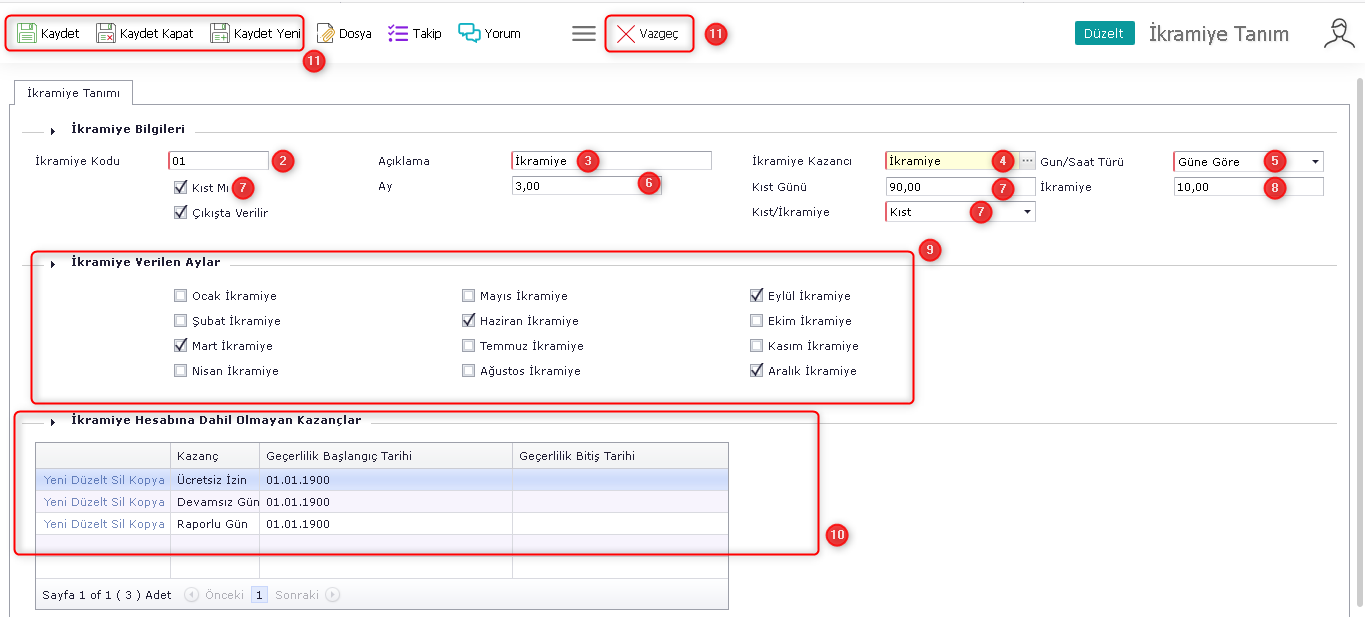Collapse the İkramiye Verilen Aylar section

52,263
